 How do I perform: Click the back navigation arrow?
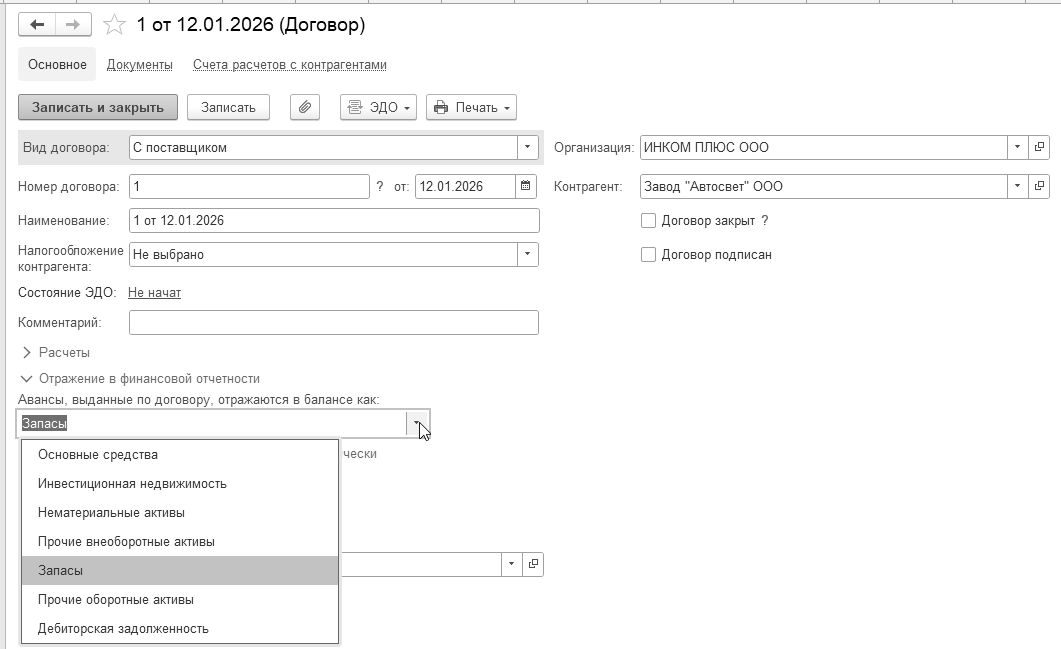tap(38, 24)
